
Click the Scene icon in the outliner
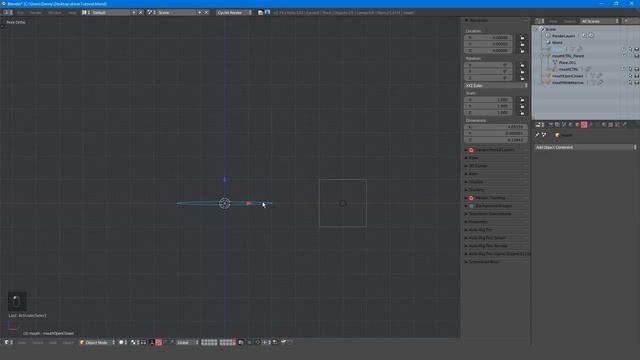tap(542, 29)
